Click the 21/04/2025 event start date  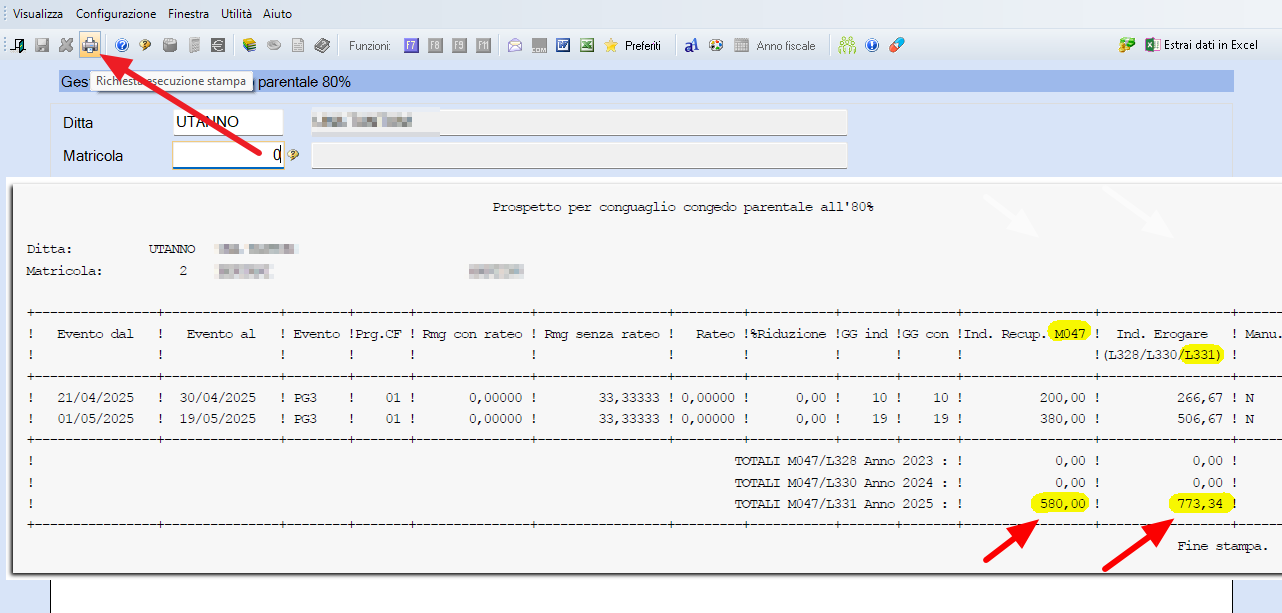tap(95, 397)
